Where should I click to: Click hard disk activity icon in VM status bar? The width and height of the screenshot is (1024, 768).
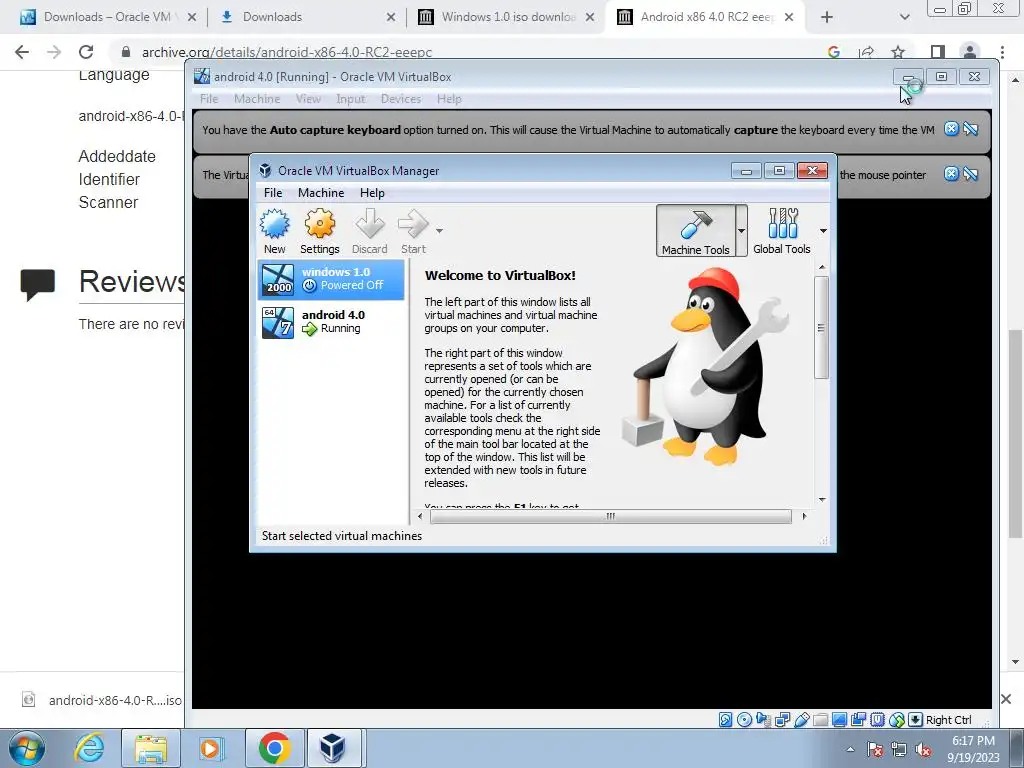[x=726, y=720]
